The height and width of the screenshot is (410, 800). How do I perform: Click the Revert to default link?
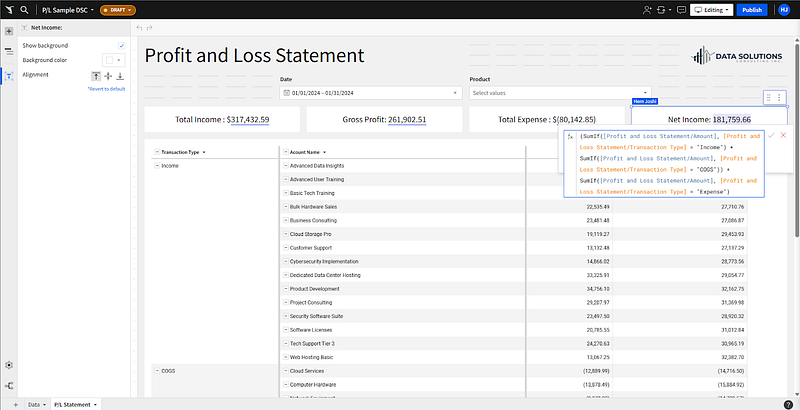[106, 89]
